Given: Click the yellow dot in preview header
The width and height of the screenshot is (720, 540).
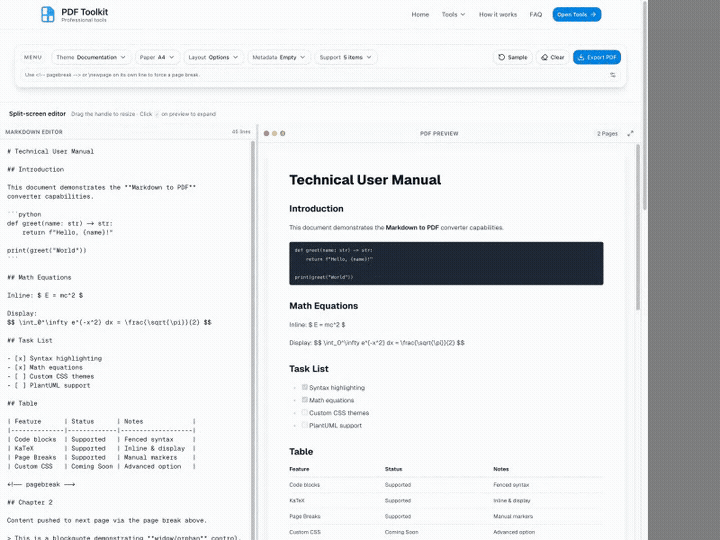Looking at the screenshot, I should (x=275, y=133).
